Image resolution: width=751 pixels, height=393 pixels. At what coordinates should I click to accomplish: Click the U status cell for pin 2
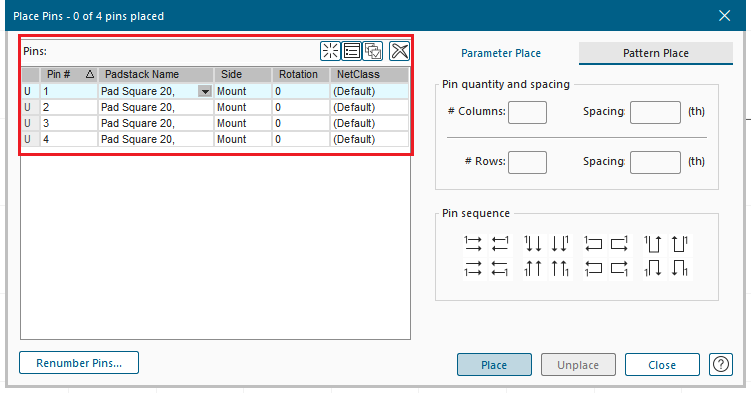pyautogui.click(x=31, y=107)
